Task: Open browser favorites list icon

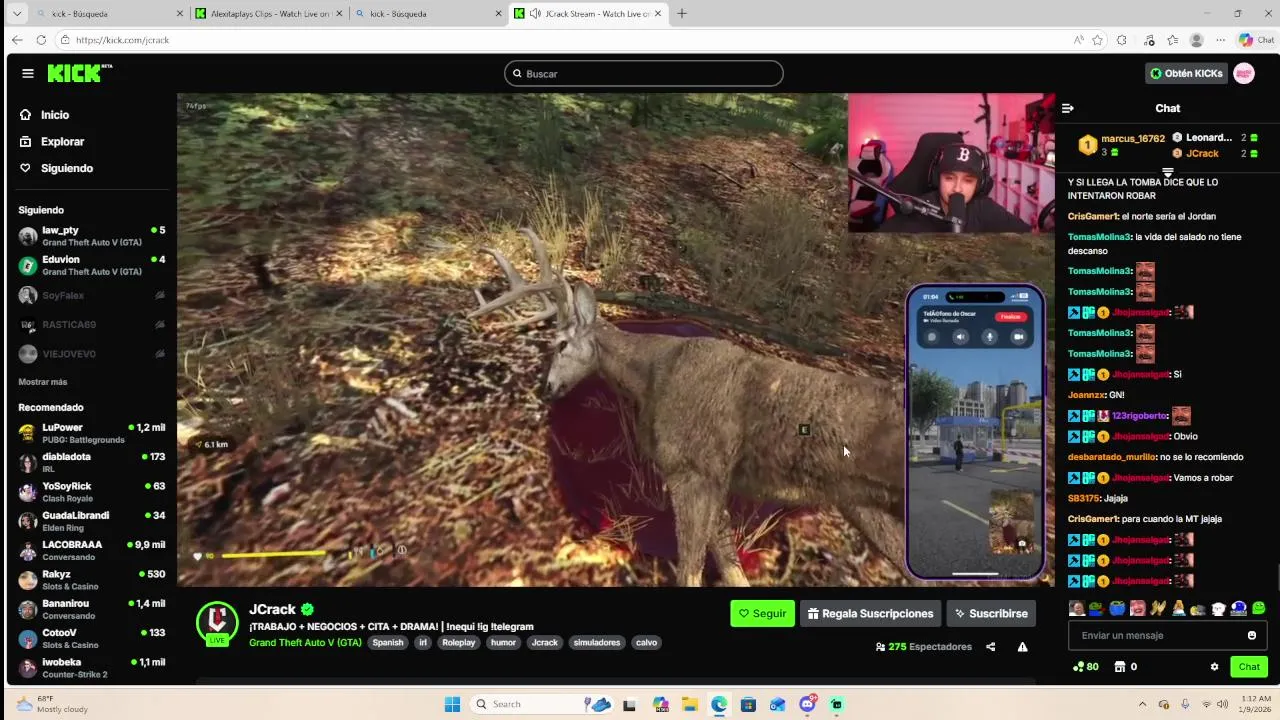Action: click(1172, 40)
